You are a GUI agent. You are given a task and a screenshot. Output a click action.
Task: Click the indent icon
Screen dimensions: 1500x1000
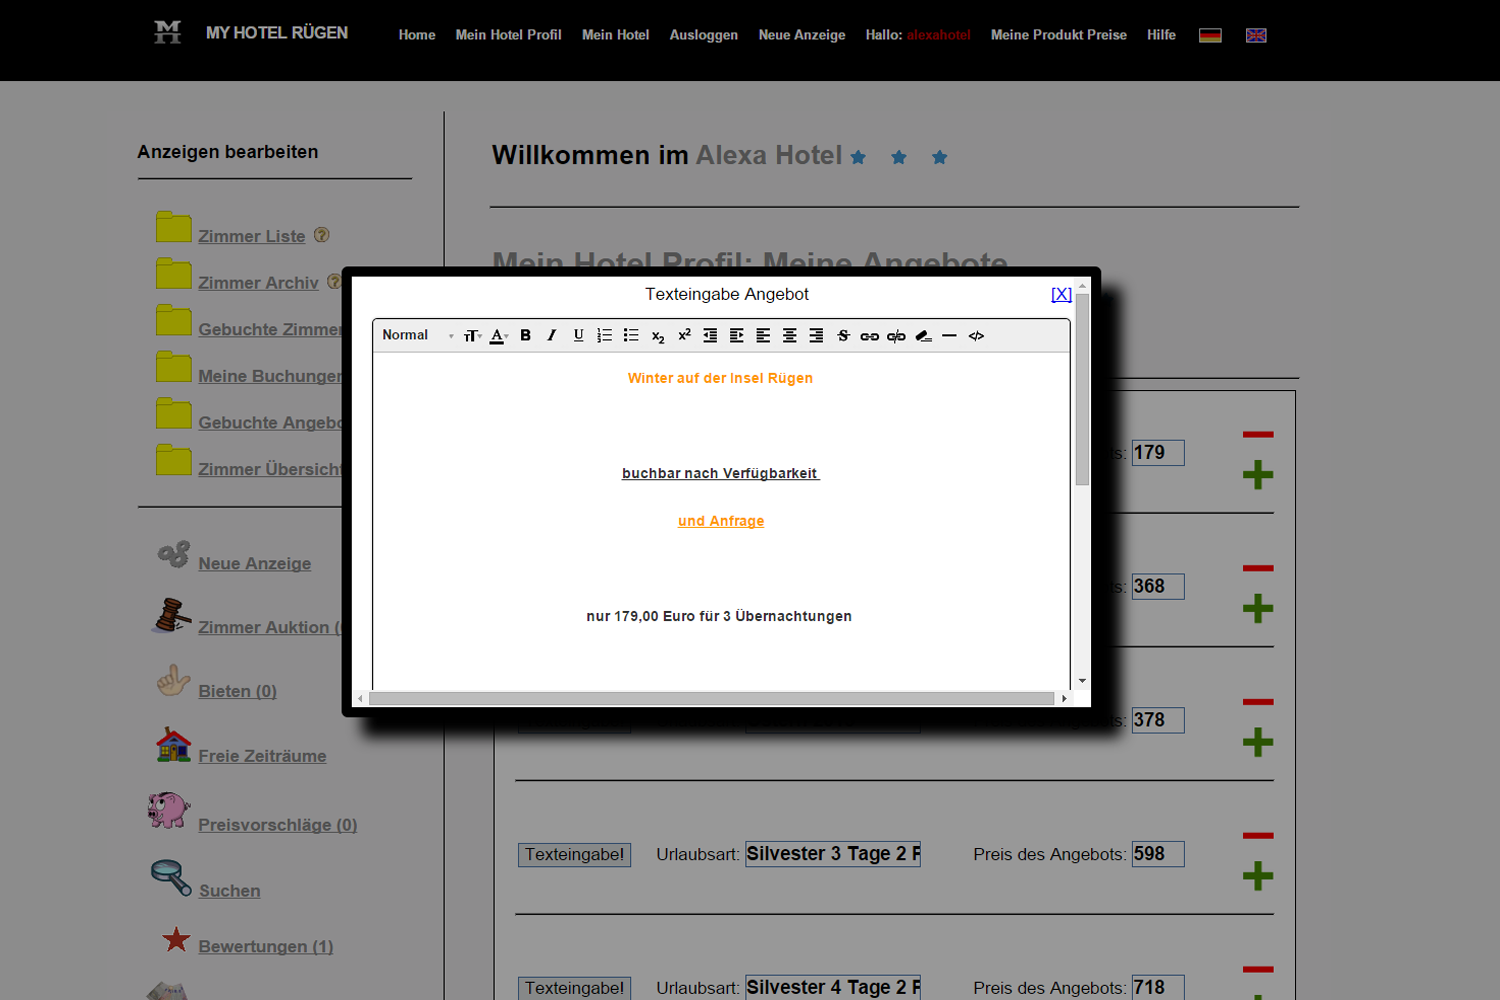(x=737, y=336)
